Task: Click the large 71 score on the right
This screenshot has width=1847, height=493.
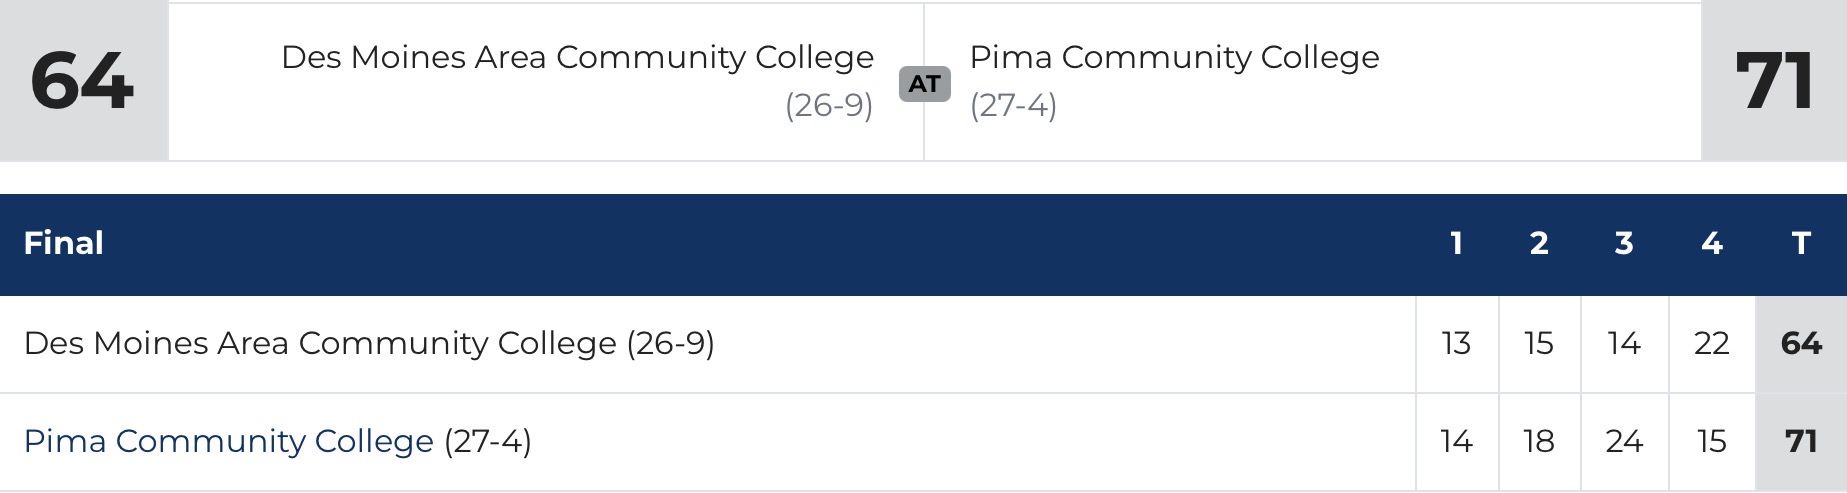Action: point(1774,82)
